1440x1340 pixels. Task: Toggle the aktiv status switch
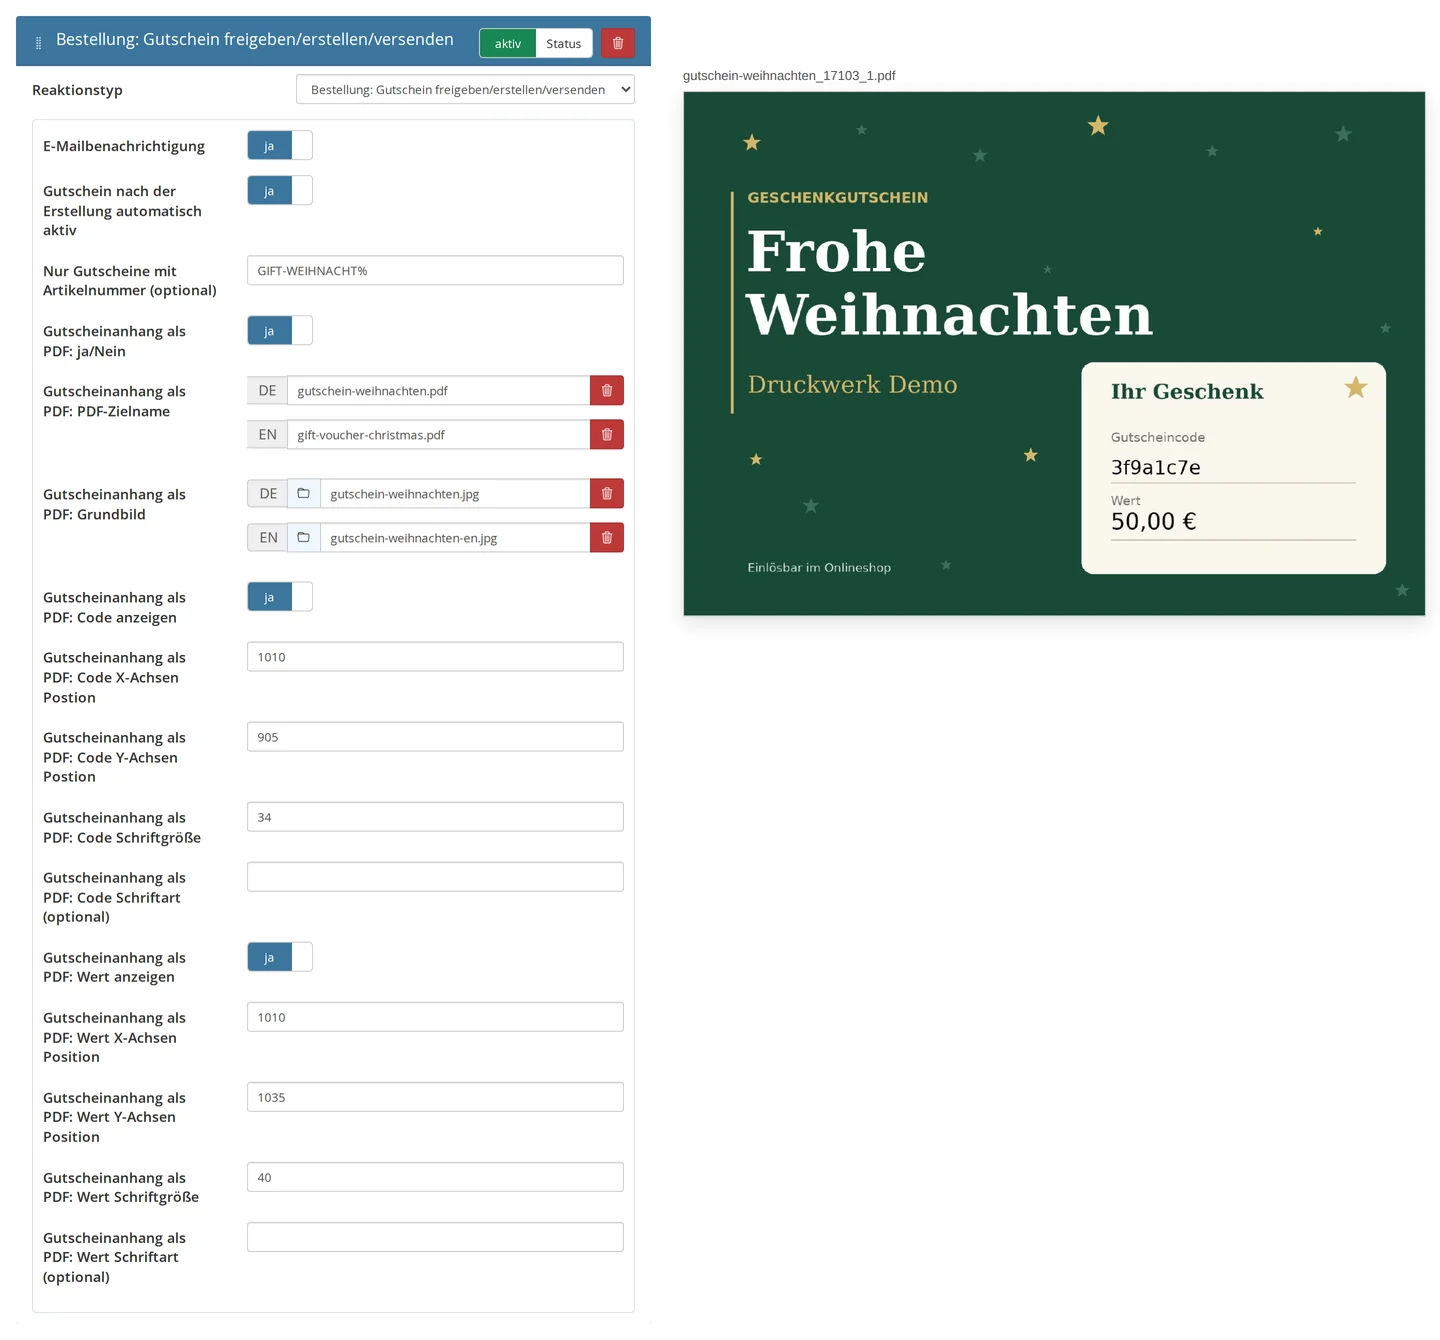[x=508, y=43]
